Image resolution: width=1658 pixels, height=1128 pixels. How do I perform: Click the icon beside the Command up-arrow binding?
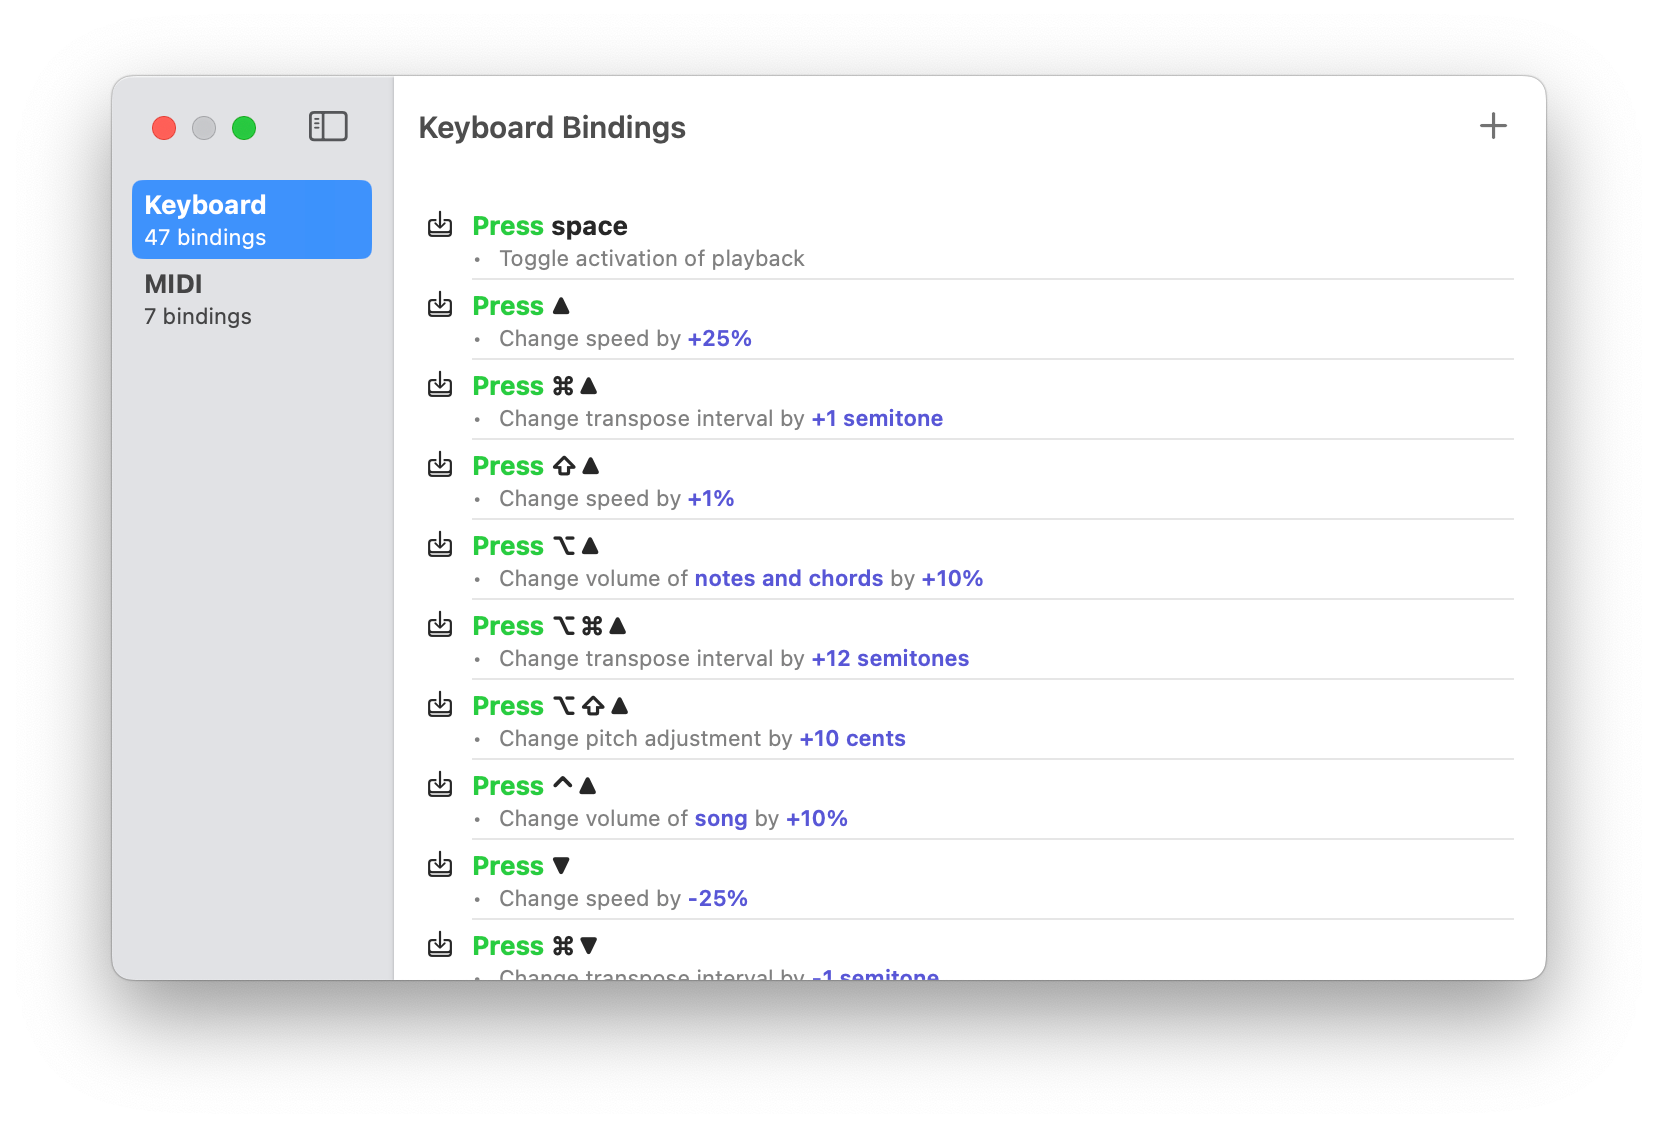440,385
